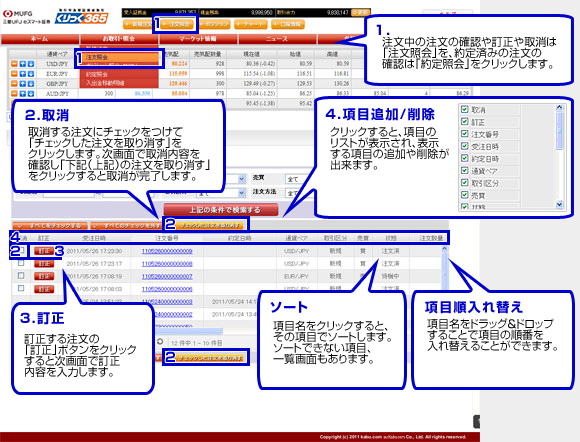This screenshot has height=442, width=580.
Task: Click the blue down-arrow icon in USD/JPY row
Action: point(31,64)
